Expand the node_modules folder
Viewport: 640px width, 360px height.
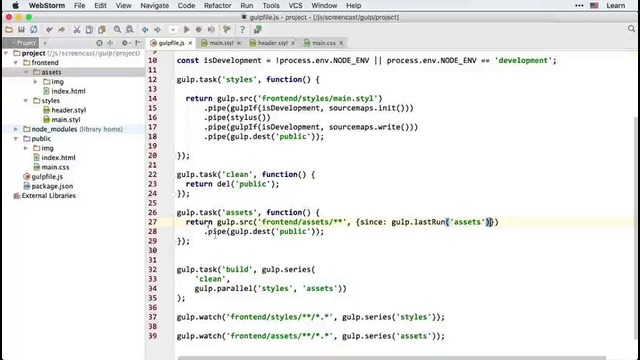16,129
